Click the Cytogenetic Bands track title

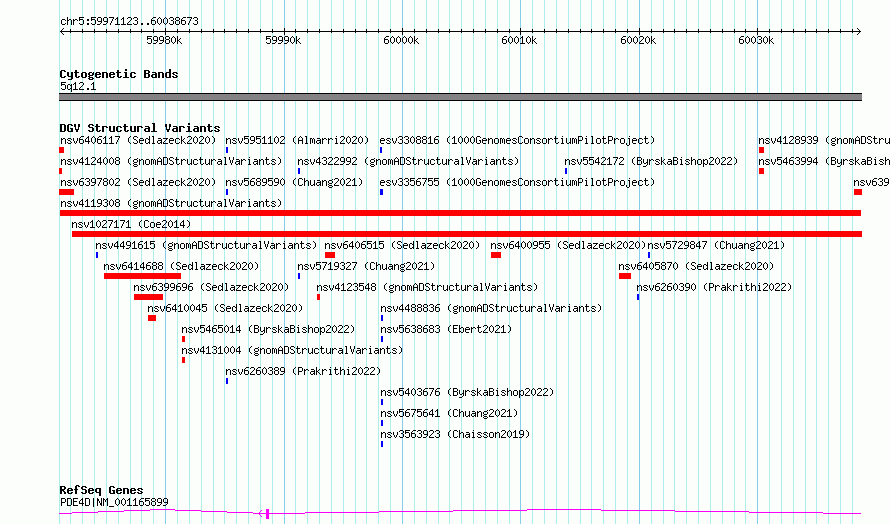click(119, 74)
